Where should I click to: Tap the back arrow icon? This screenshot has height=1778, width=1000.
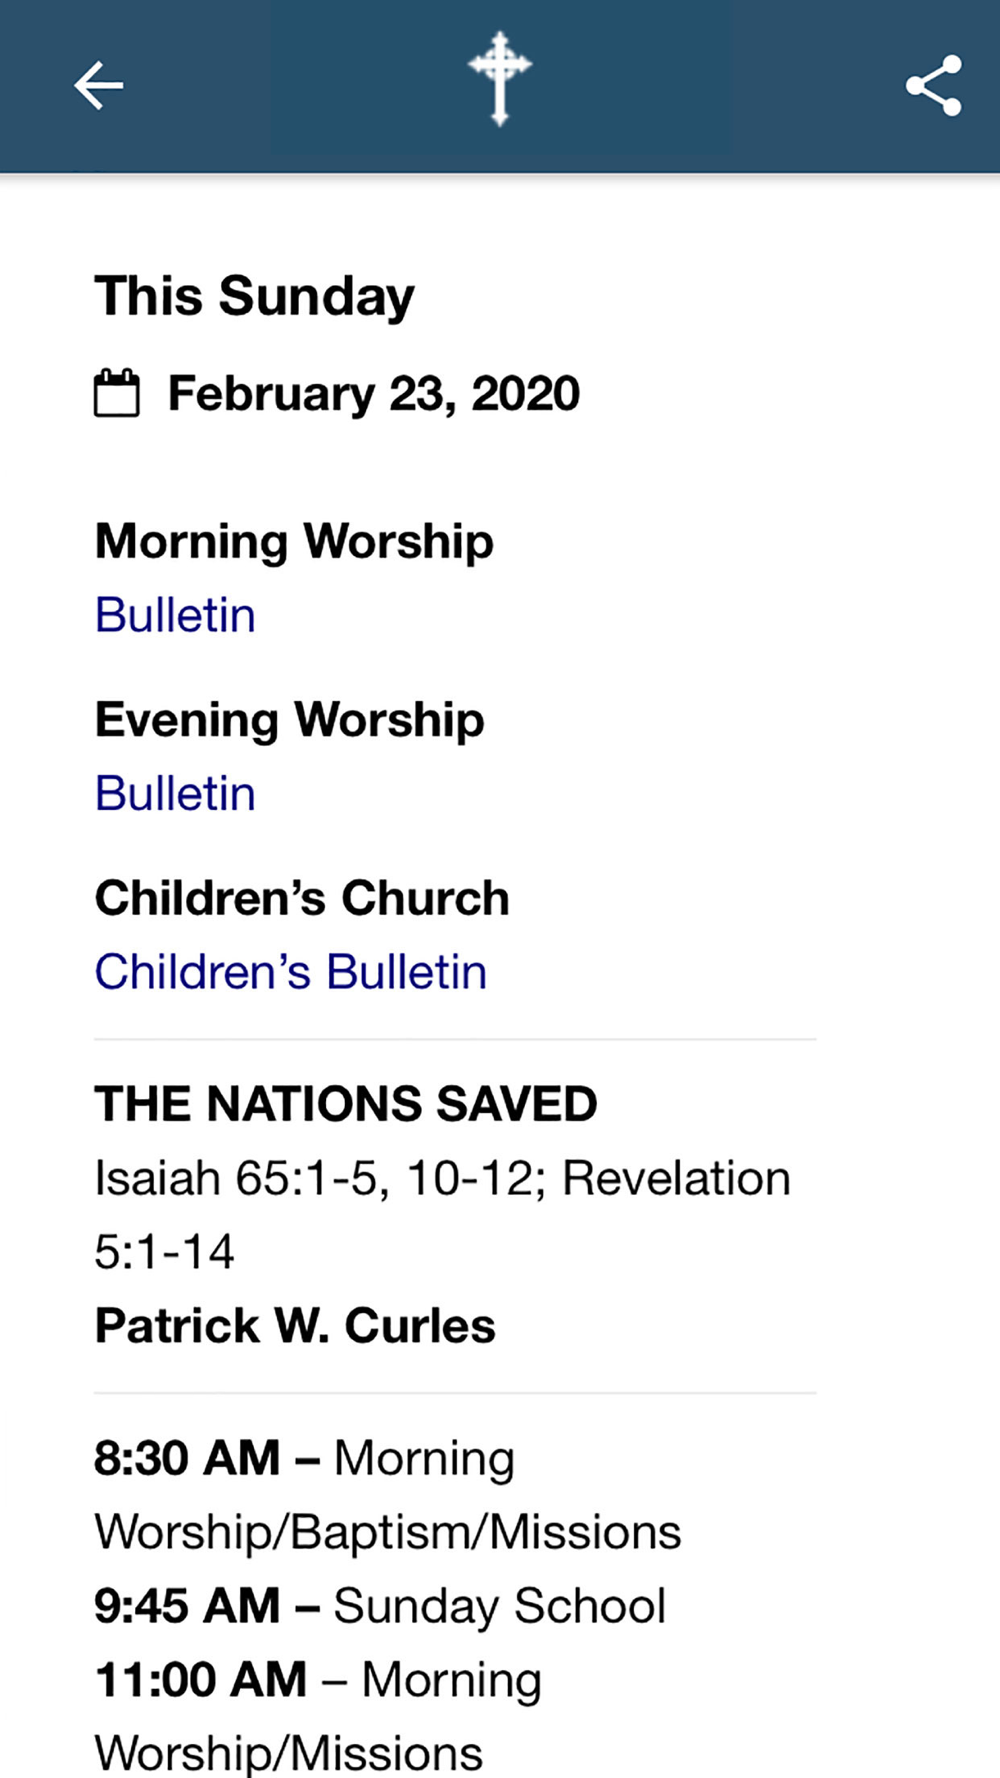point(98,85)
